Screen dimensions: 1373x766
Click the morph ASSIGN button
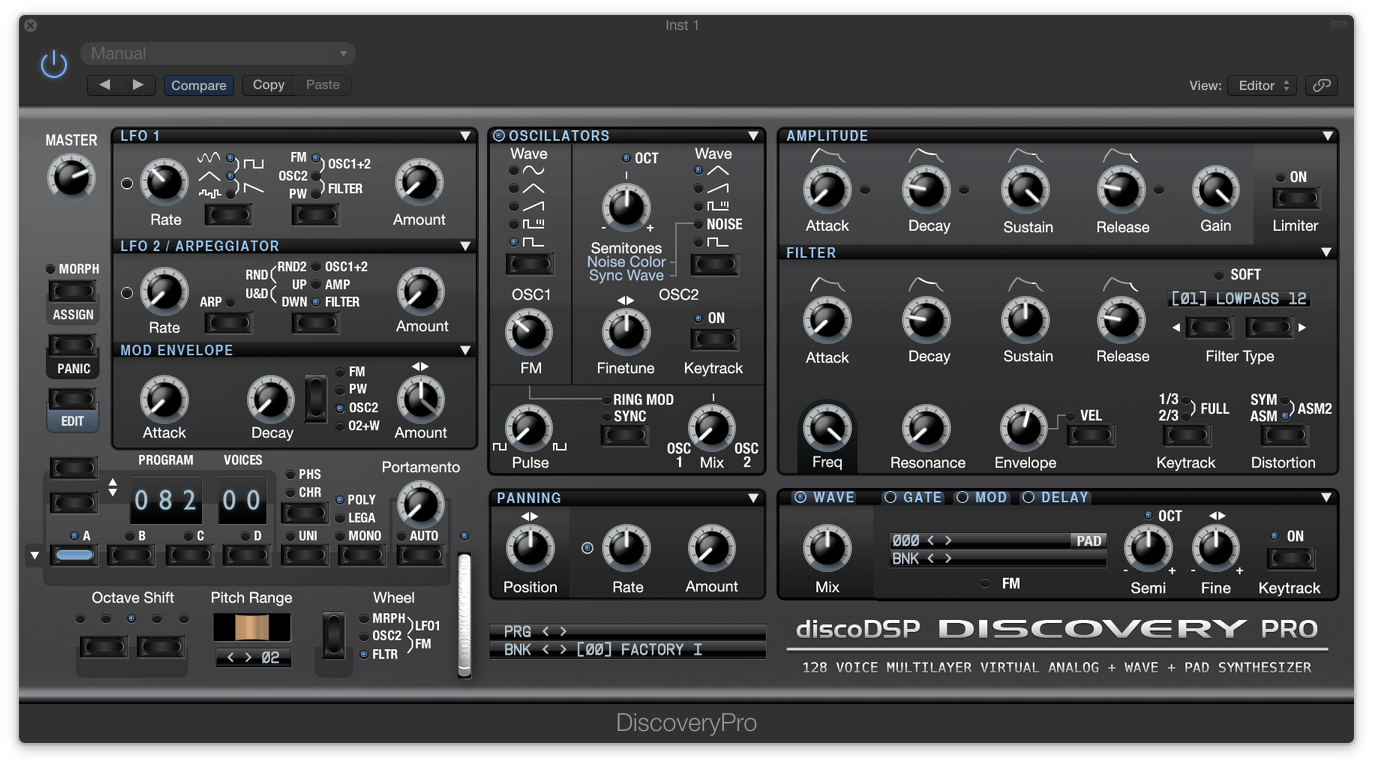coord(73,292)
